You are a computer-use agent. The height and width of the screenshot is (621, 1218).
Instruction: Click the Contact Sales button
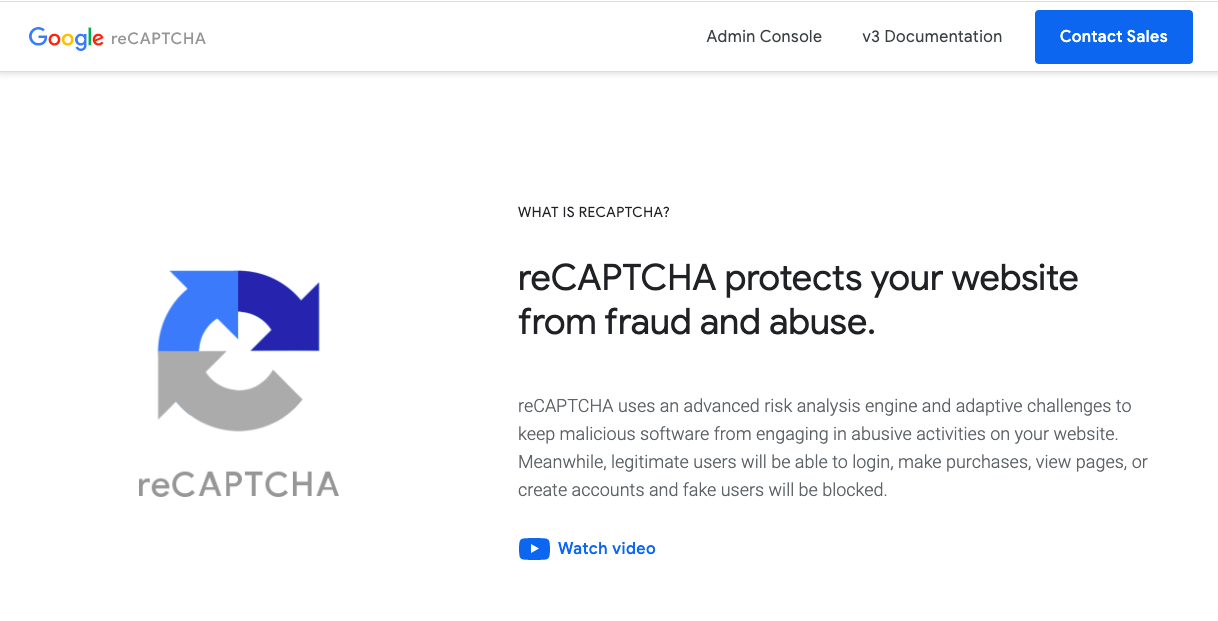[x=1114, y=37]
